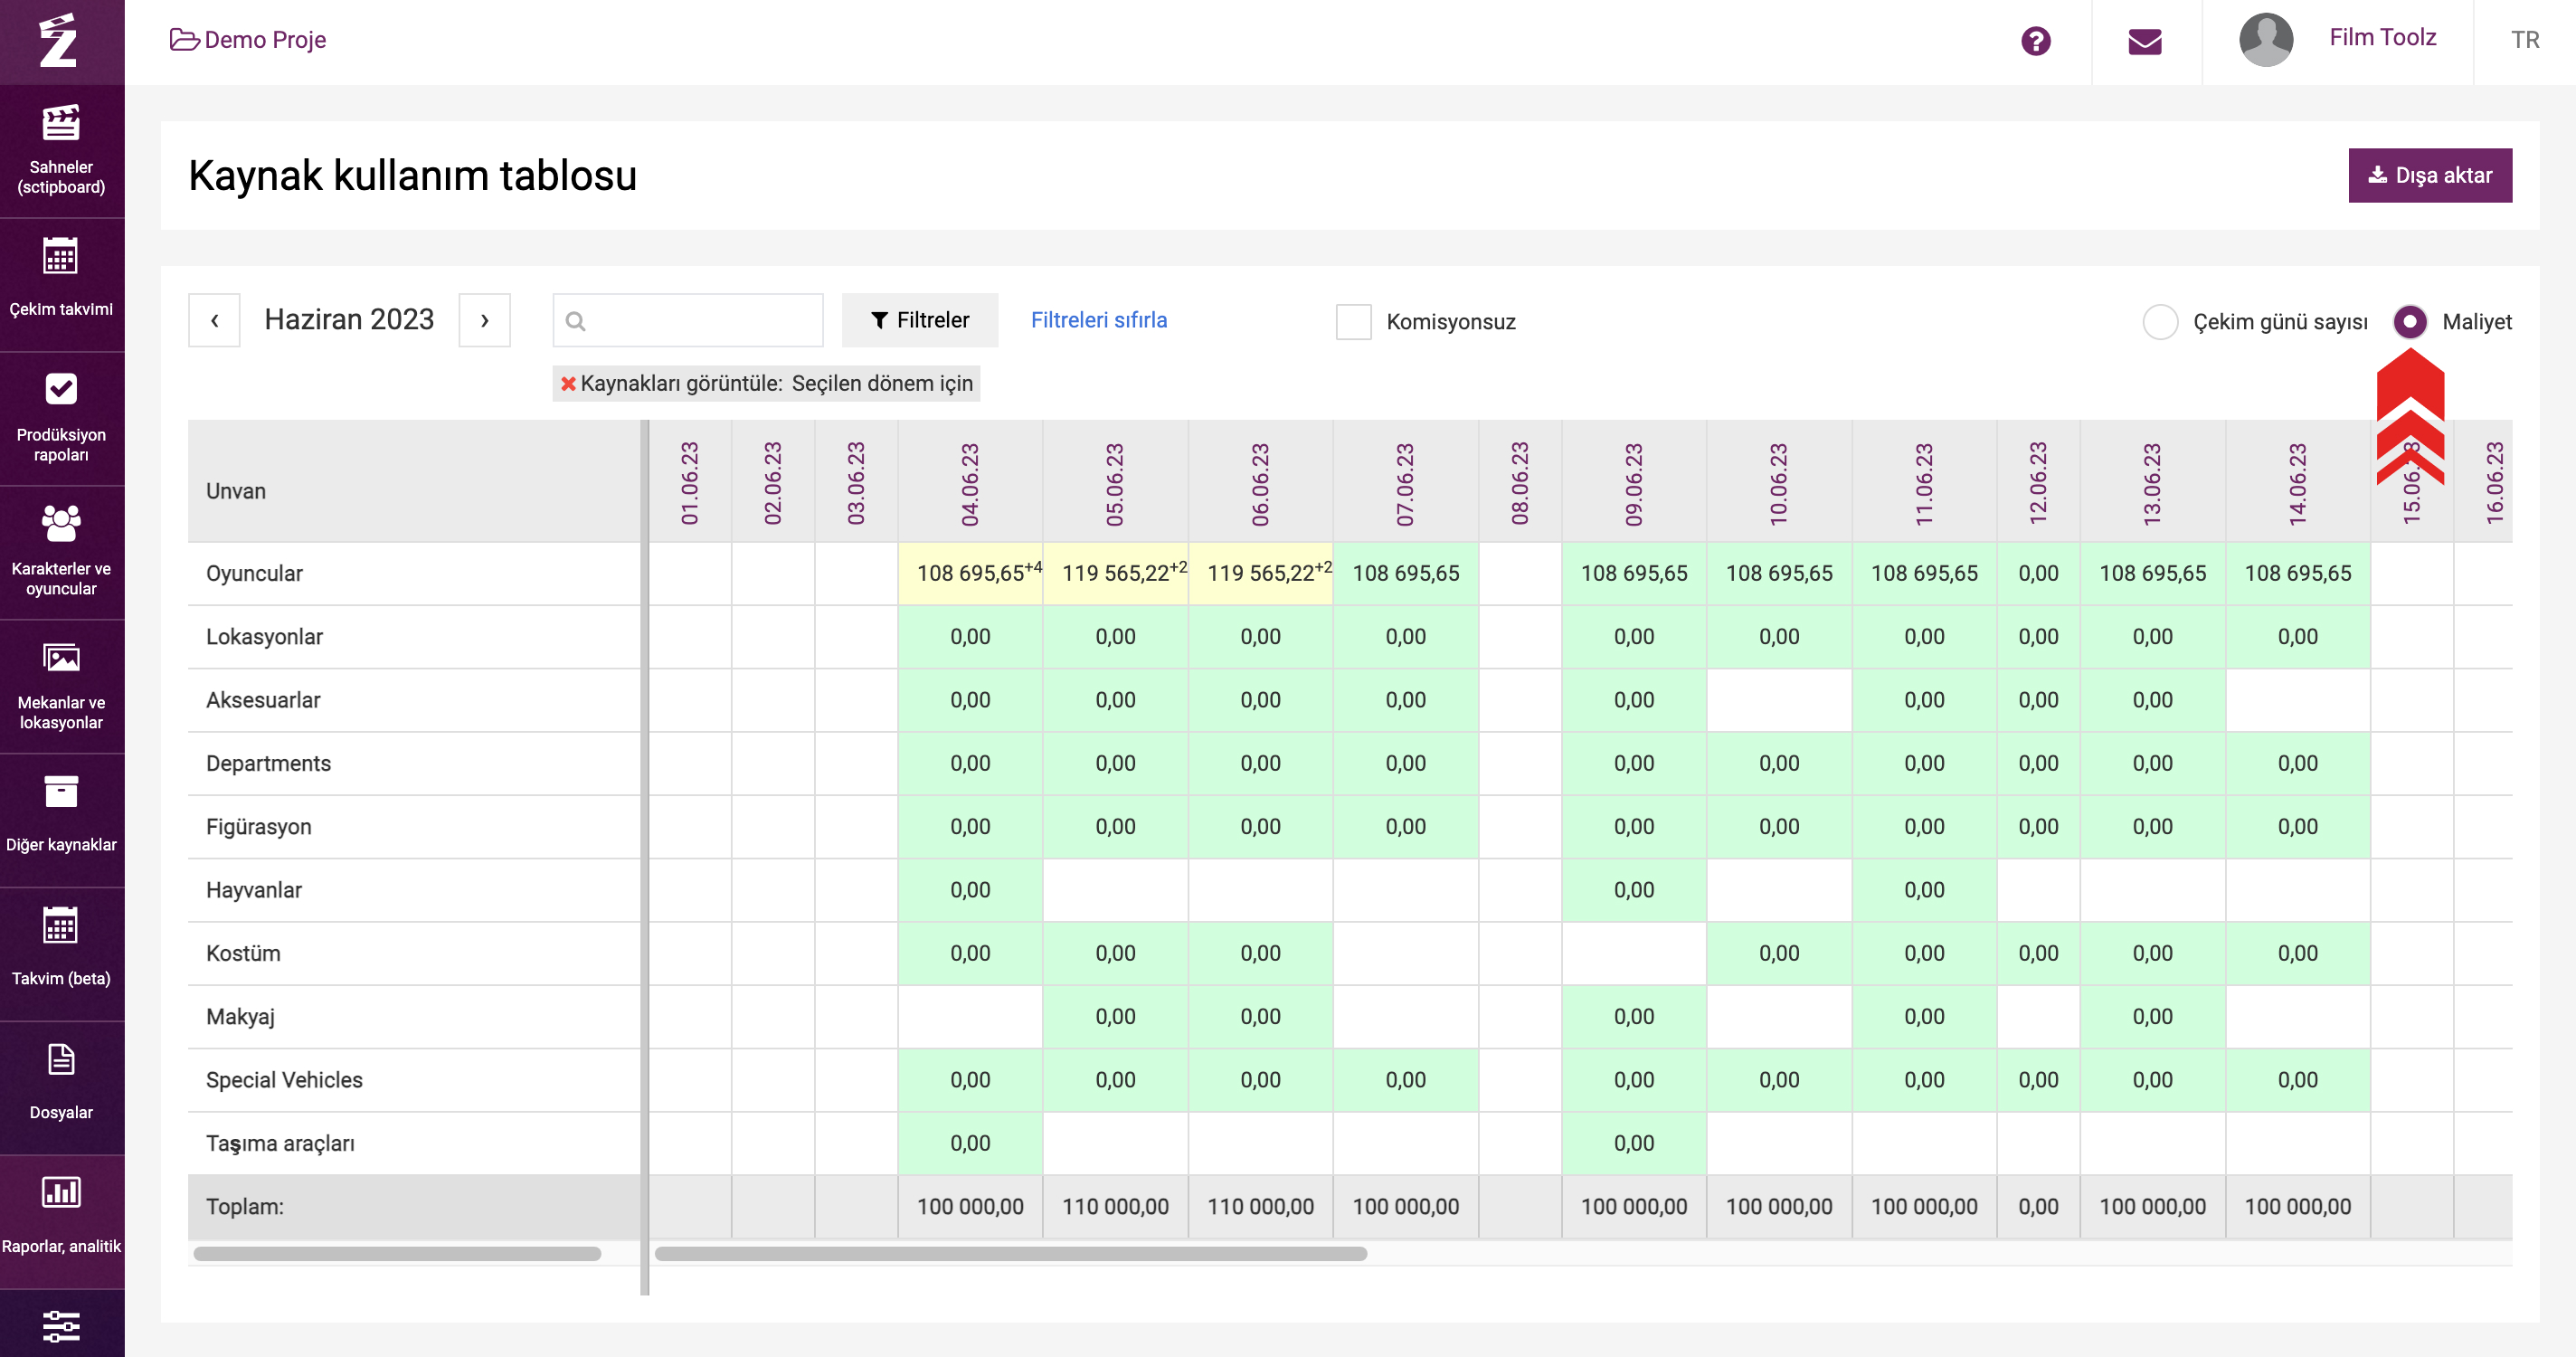Click 01.06.23 date column header
Image resolution: width=2576 pixels, height=1357 pixels.
click(690, 484)
